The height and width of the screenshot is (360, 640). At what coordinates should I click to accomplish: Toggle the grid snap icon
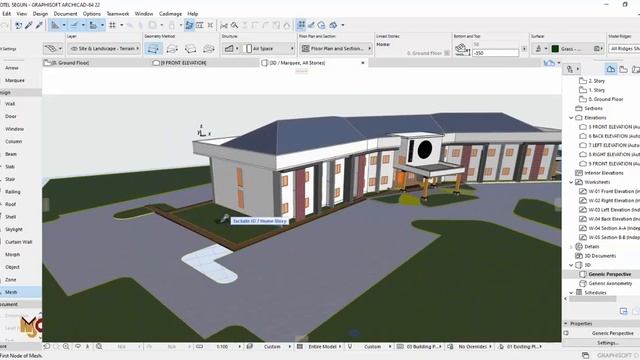coord(112,25)
